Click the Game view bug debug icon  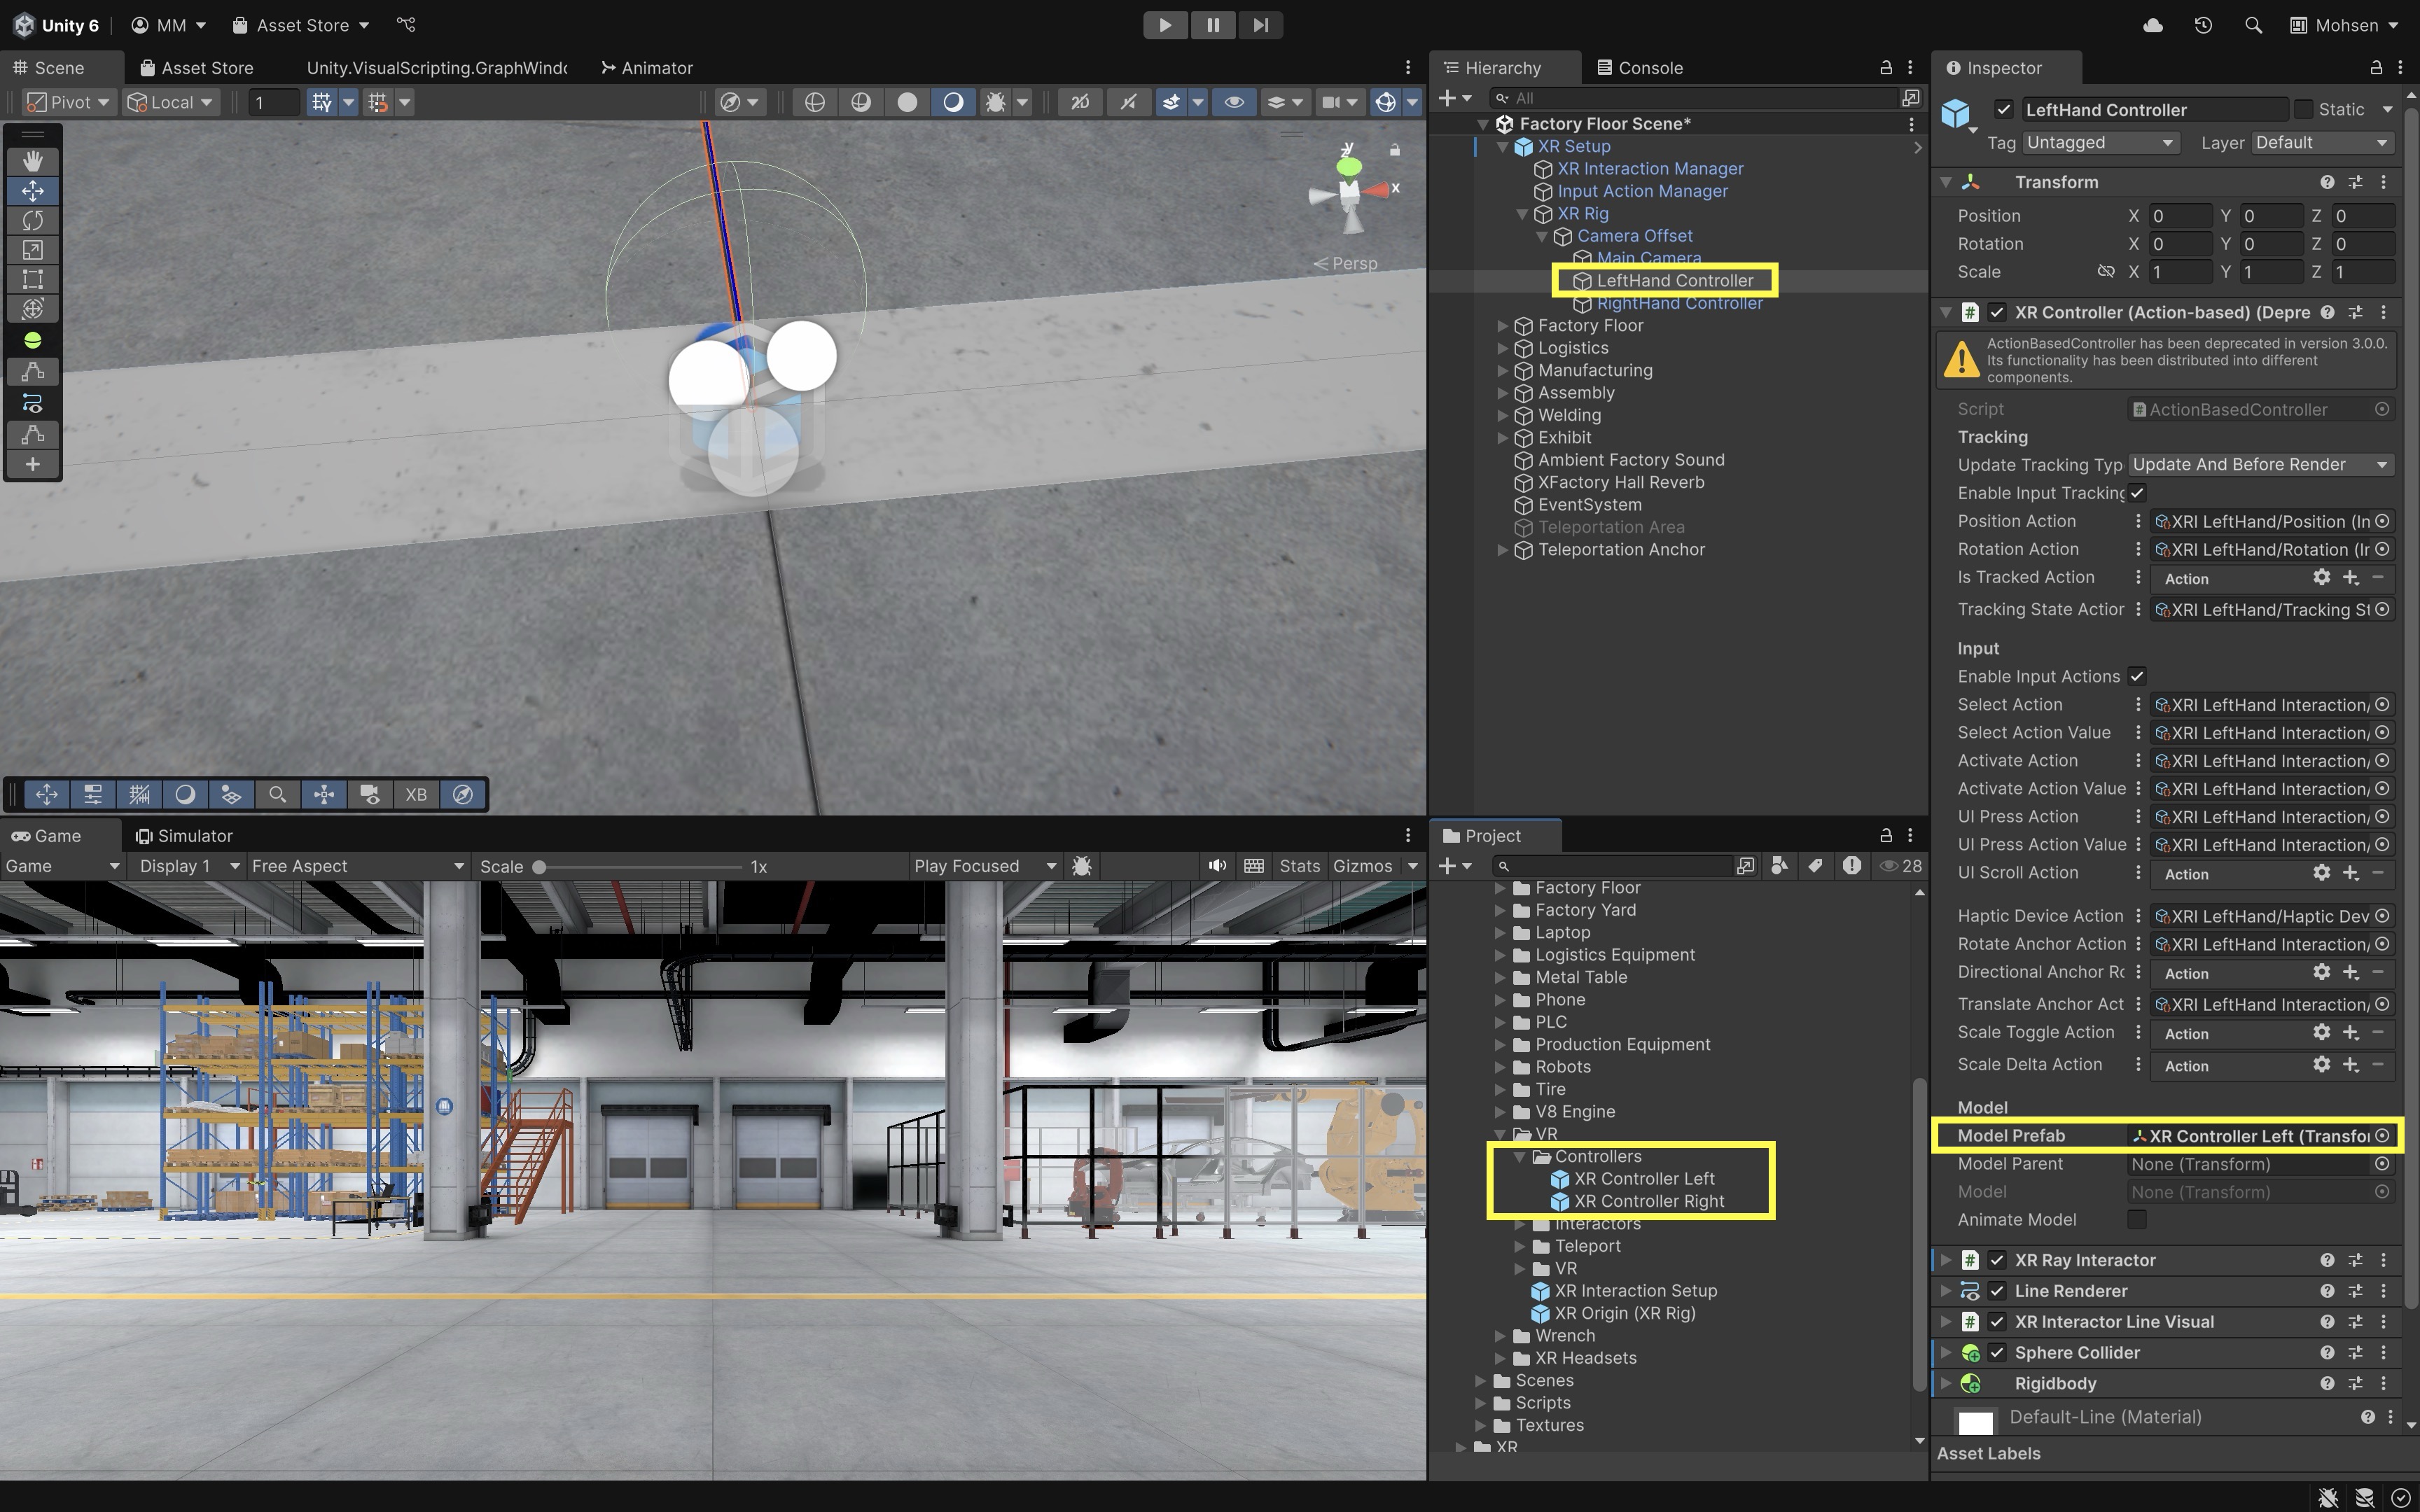click(x=1081, y=866)
